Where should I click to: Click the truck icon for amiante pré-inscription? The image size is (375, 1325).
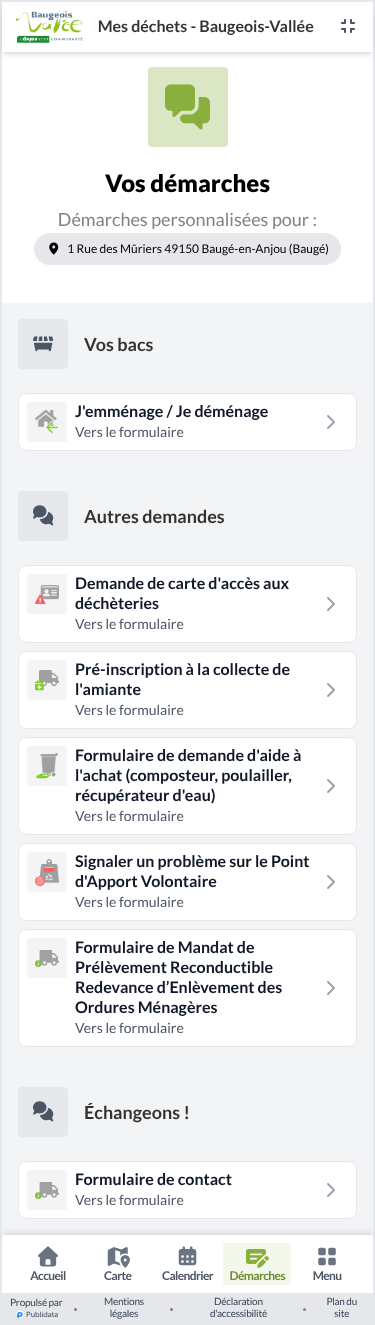click(x=47, y=680)
